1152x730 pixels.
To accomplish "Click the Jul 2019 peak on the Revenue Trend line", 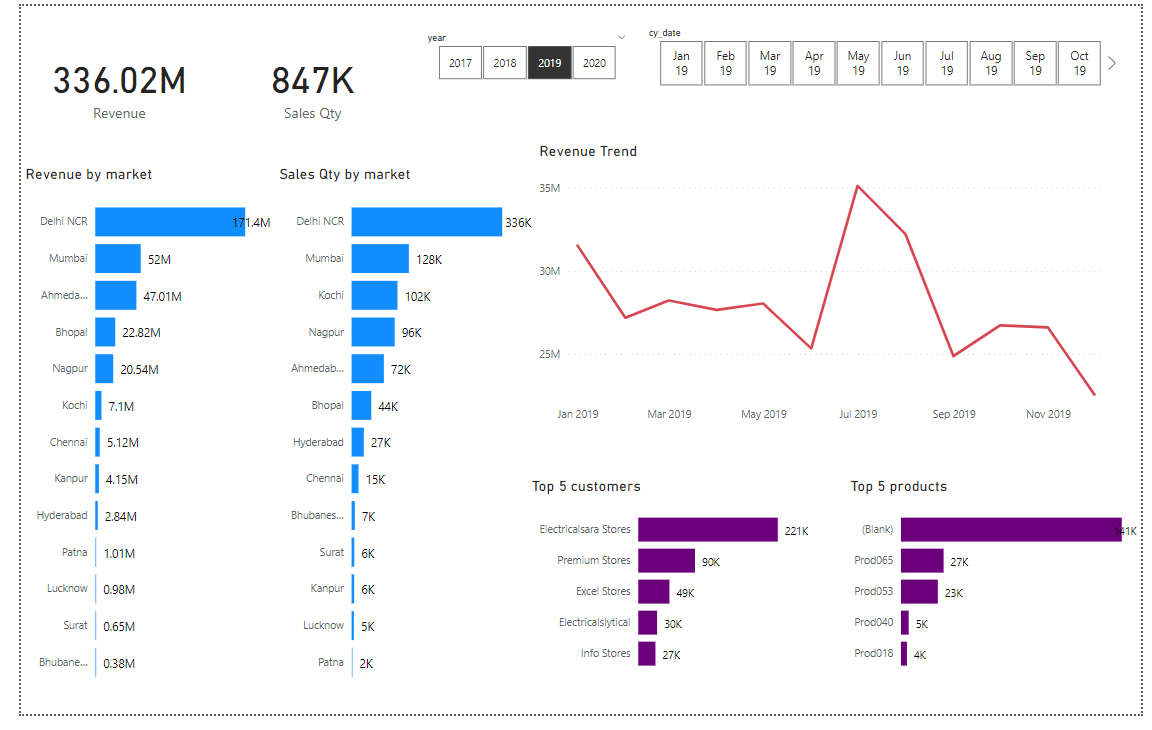I will coord(857,187).
